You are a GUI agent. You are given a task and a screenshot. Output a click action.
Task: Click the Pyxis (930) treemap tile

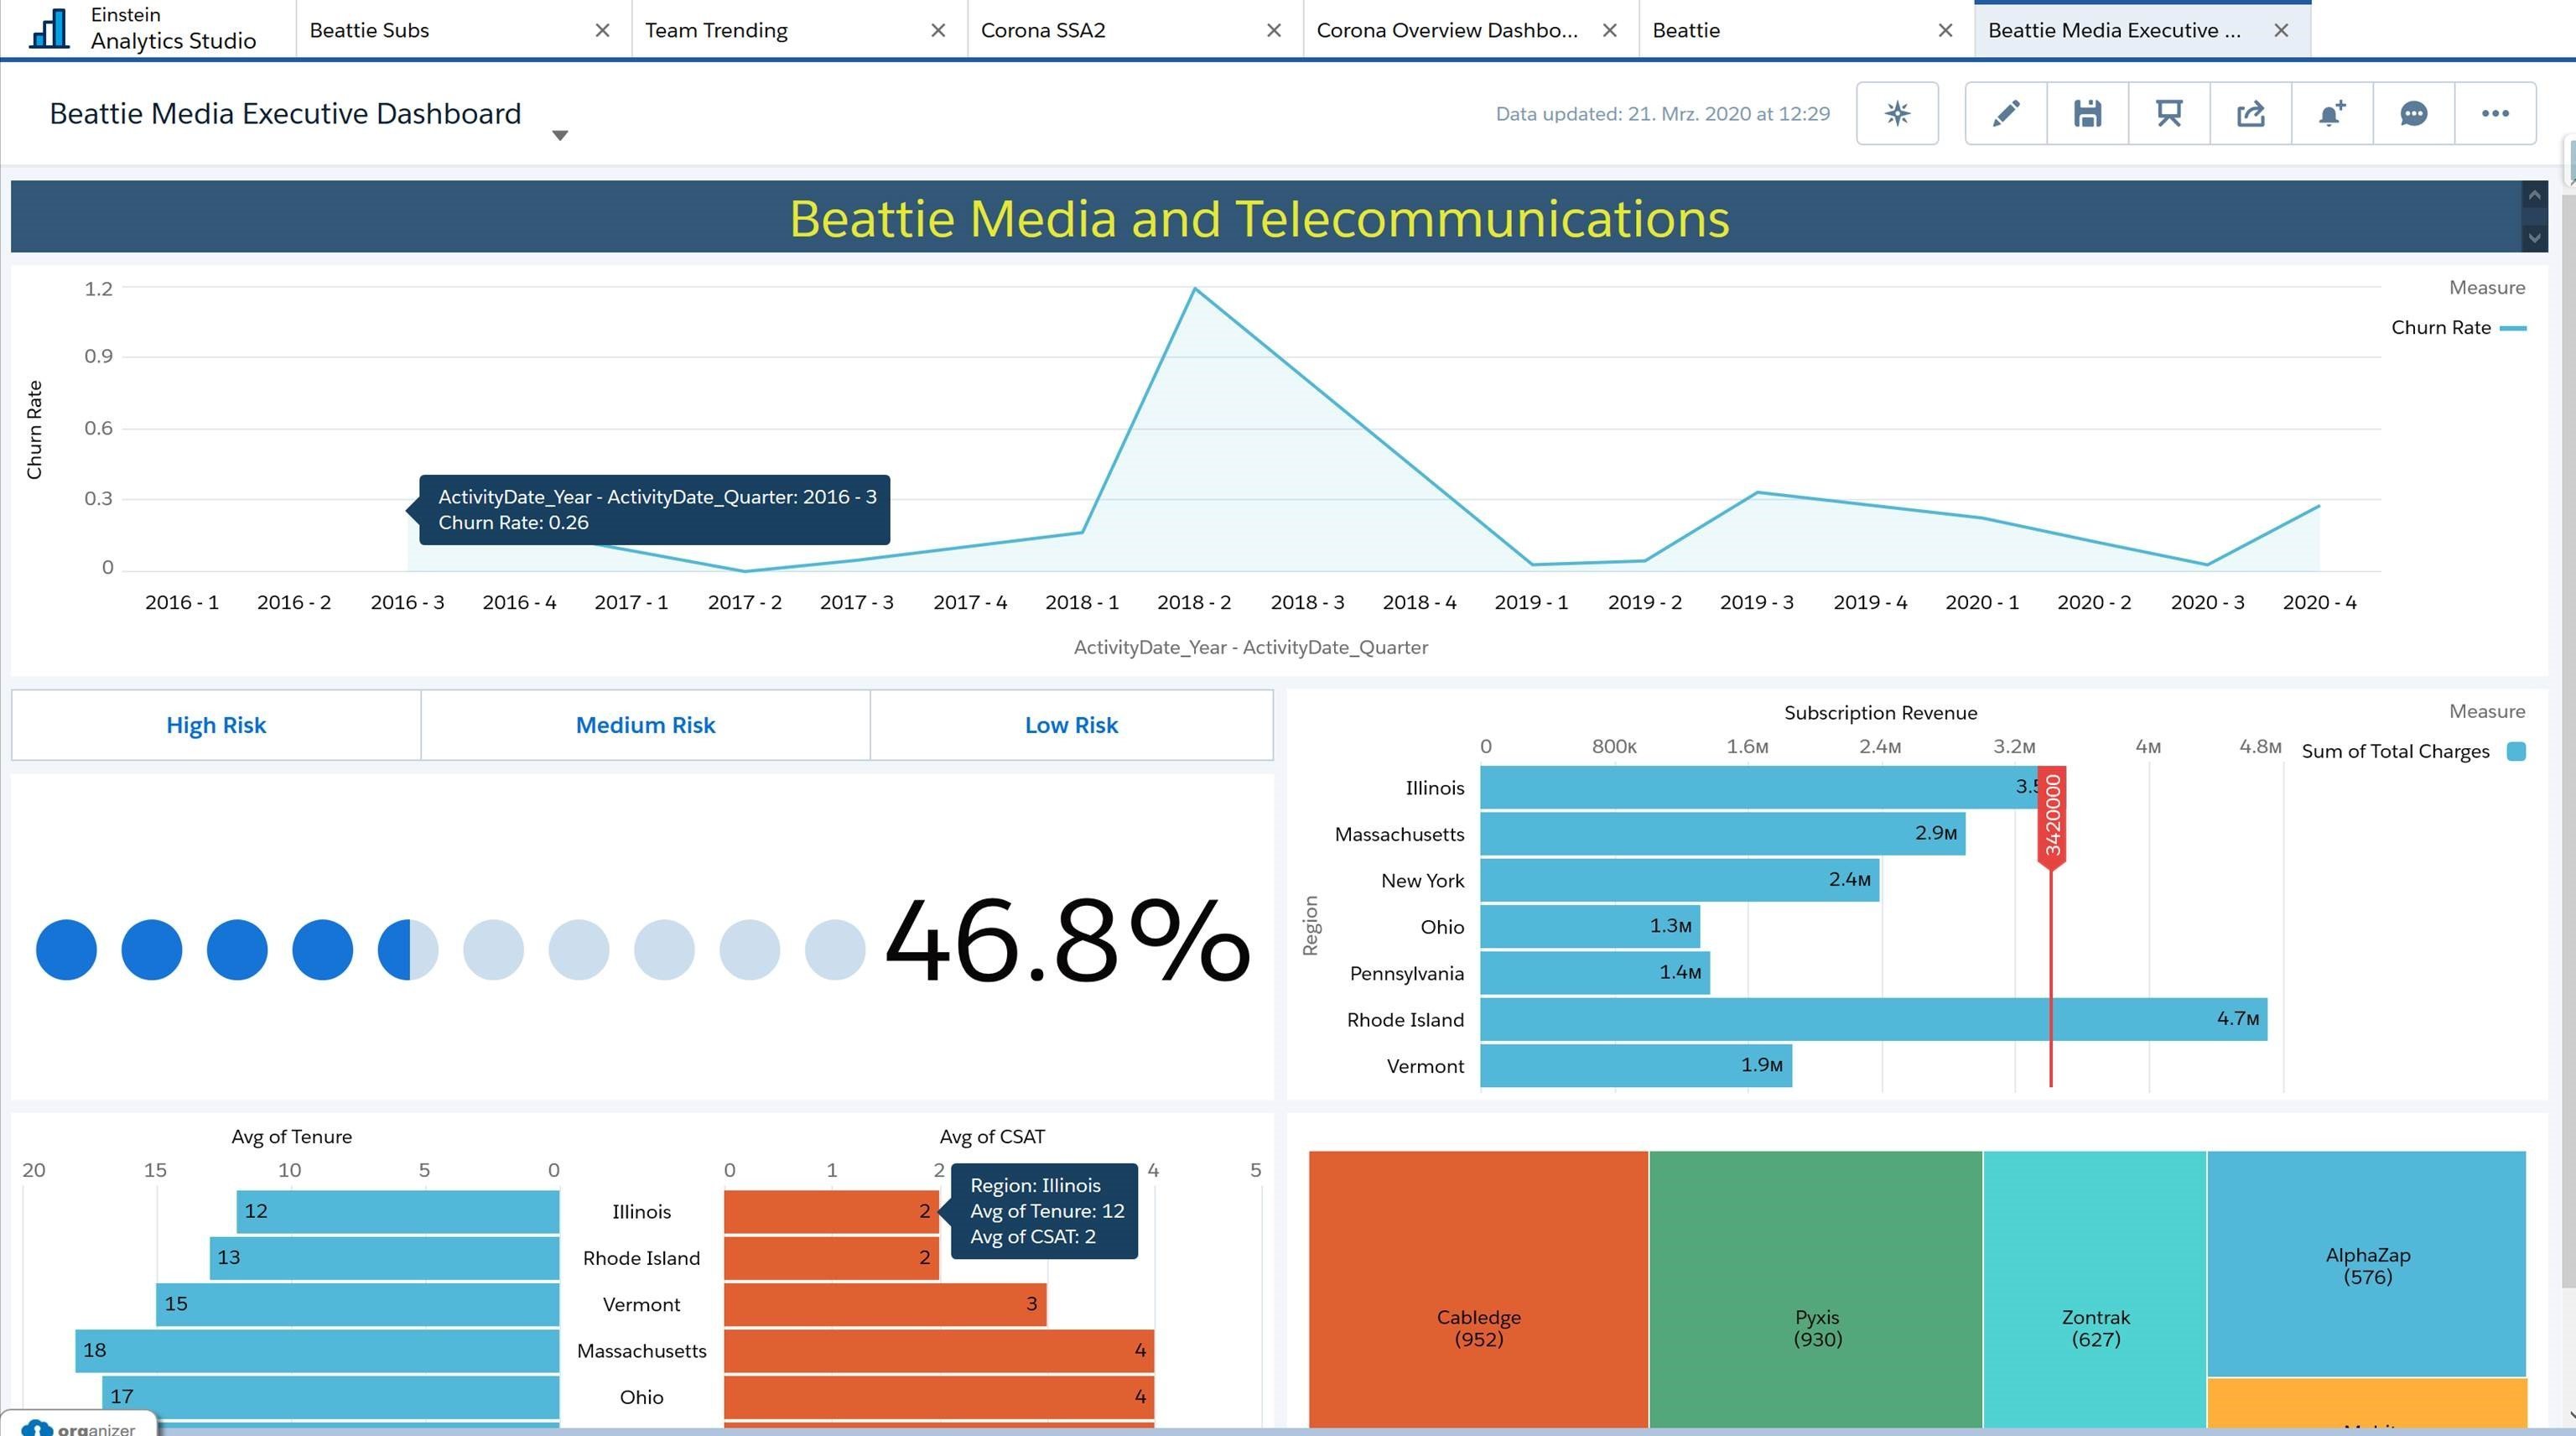[x=1816, y=1290]
